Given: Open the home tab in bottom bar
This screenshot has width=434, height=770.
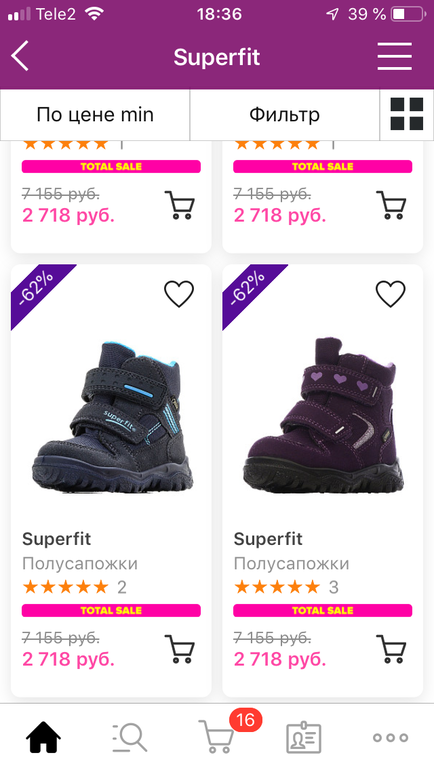Looking at the screenshot, I should click(x=43, y=737).
